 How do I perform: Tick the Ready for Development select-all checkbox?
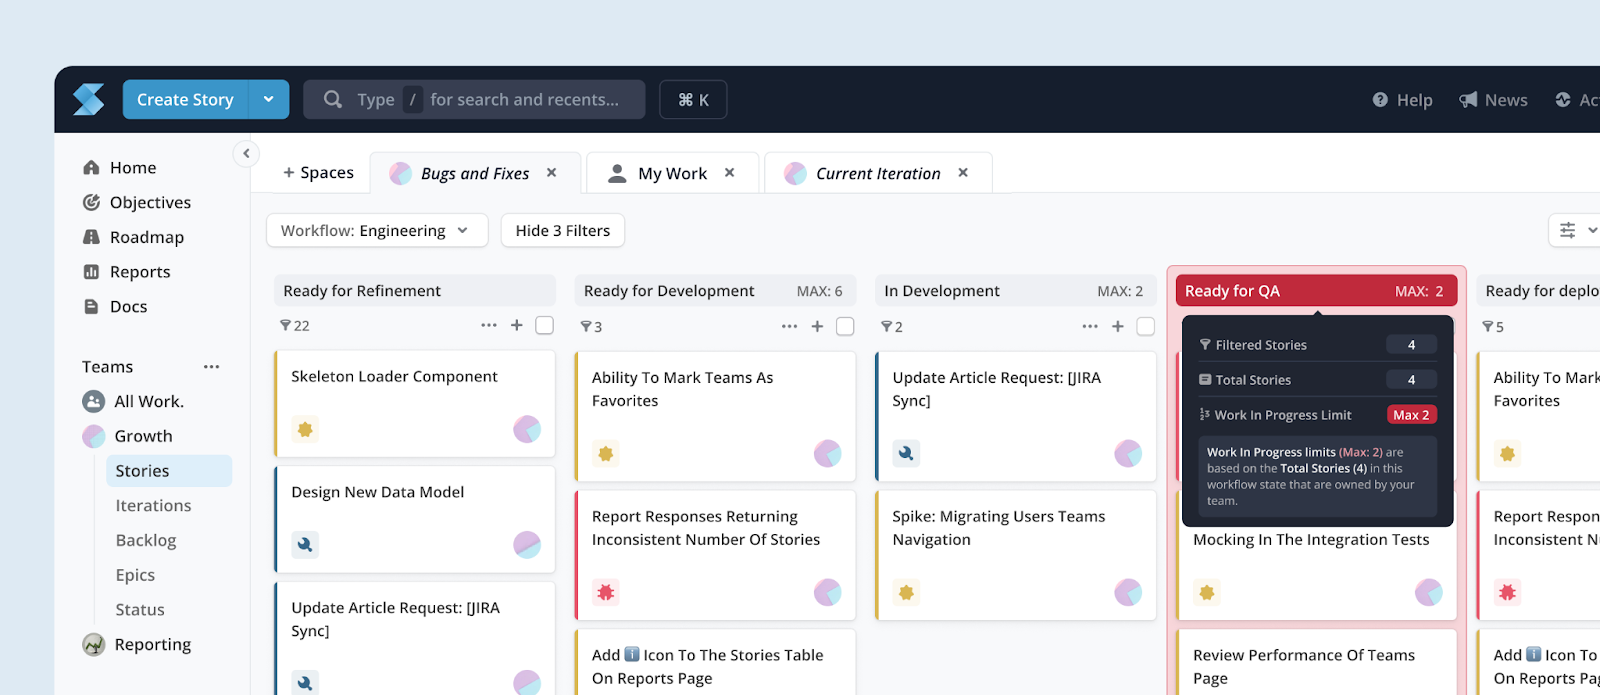845,326
